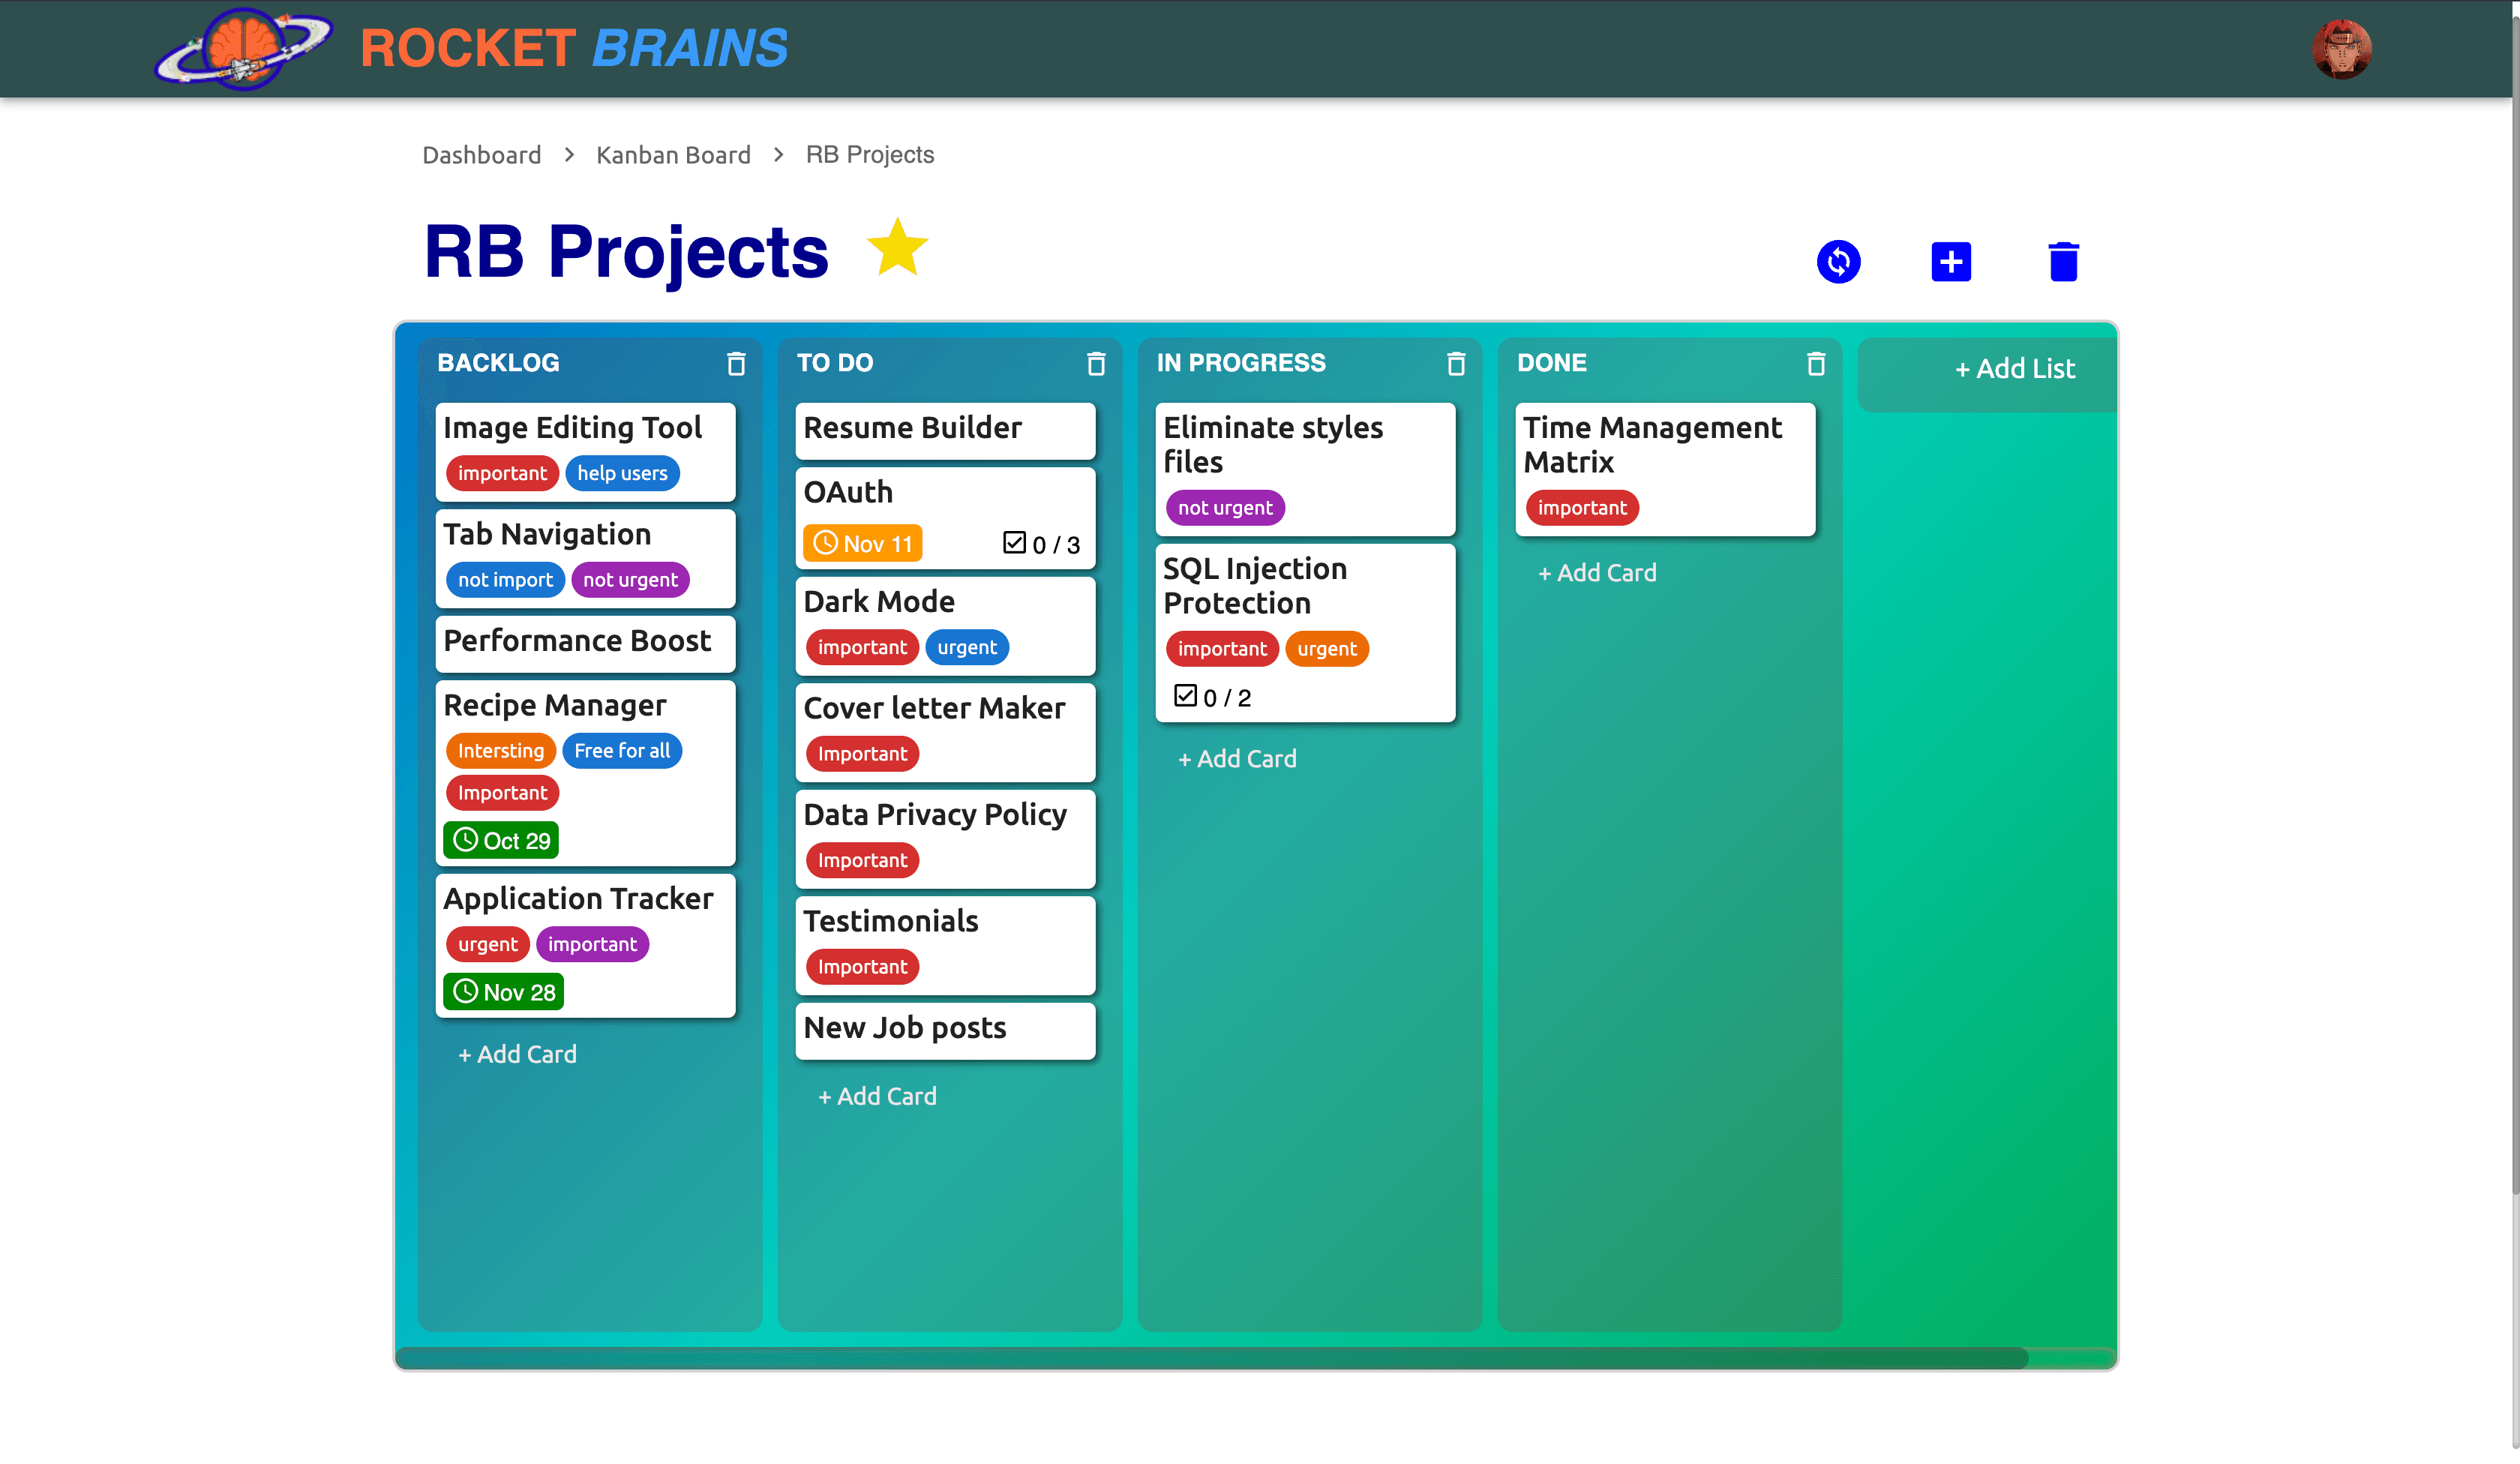Click the blue 'help users' label

[x=622, y=473]
